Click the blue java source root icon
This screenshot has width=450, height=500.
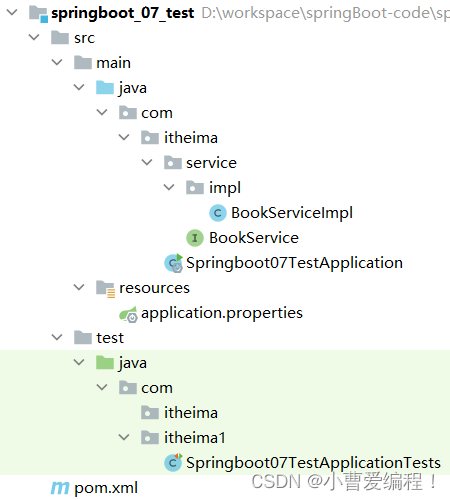pos(105,88)
